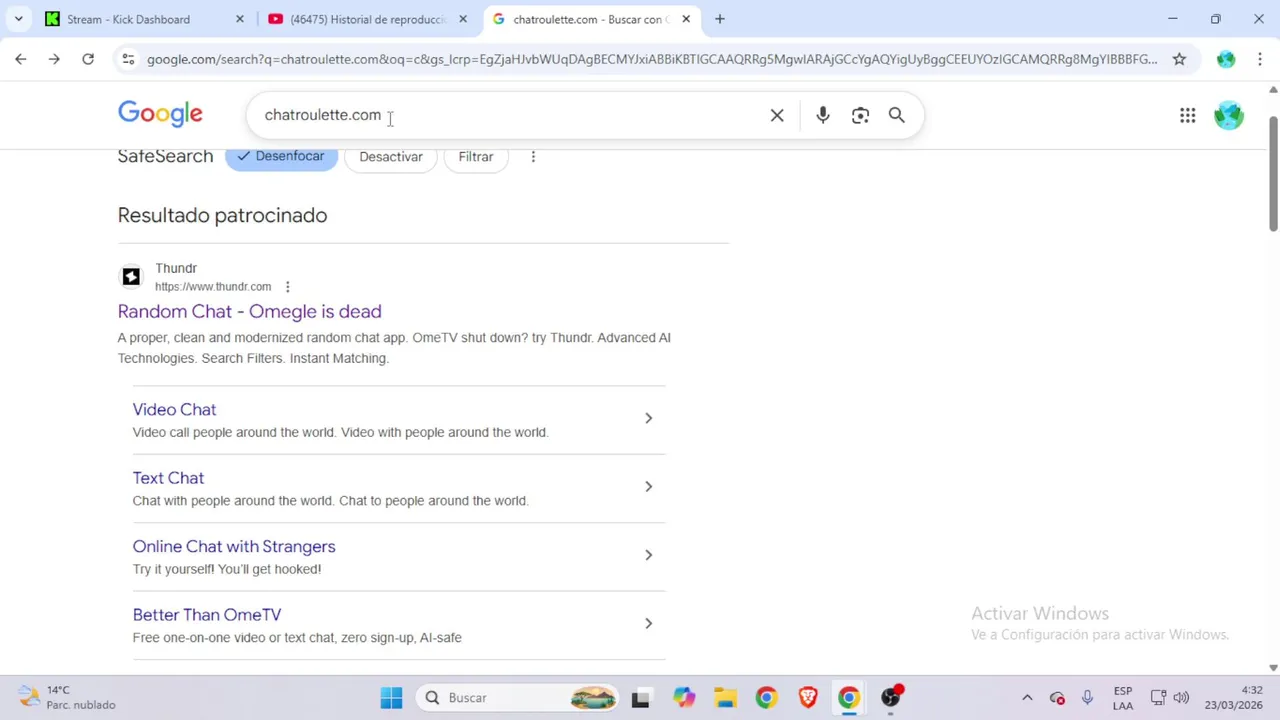Bookmark this page with star icon
Screen dimensions: 1280x720
click(1179, 59)
